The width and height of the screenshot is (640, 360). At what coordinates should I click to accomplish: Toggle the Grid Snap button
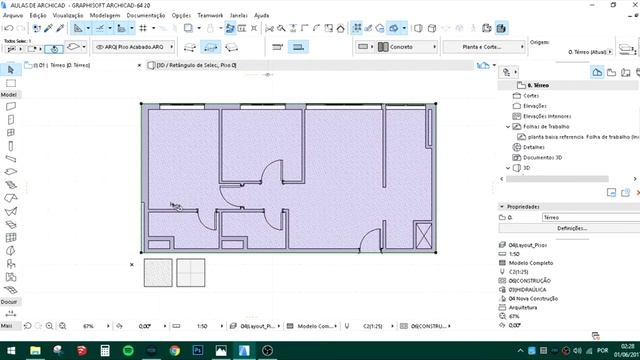coord(143,28)
